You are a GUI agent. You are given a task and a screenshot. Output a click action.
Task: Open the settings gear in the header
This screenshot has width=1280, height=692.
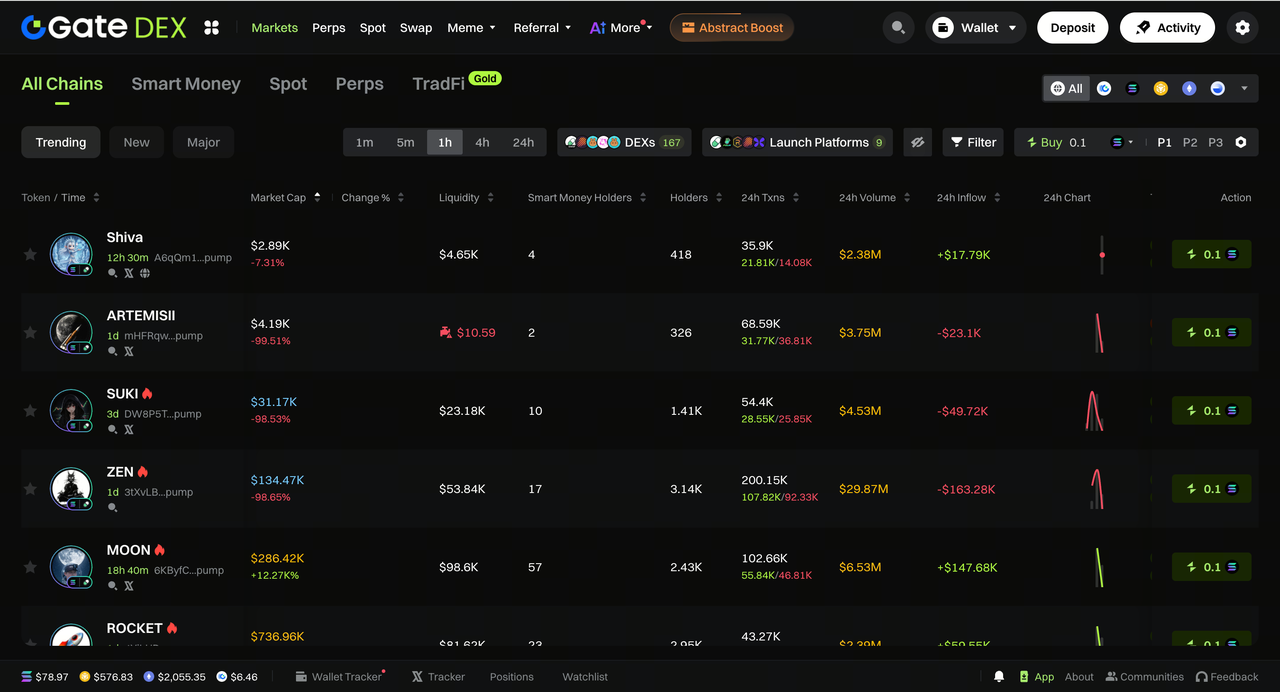pyautogui.click(x=1242, y=28)
